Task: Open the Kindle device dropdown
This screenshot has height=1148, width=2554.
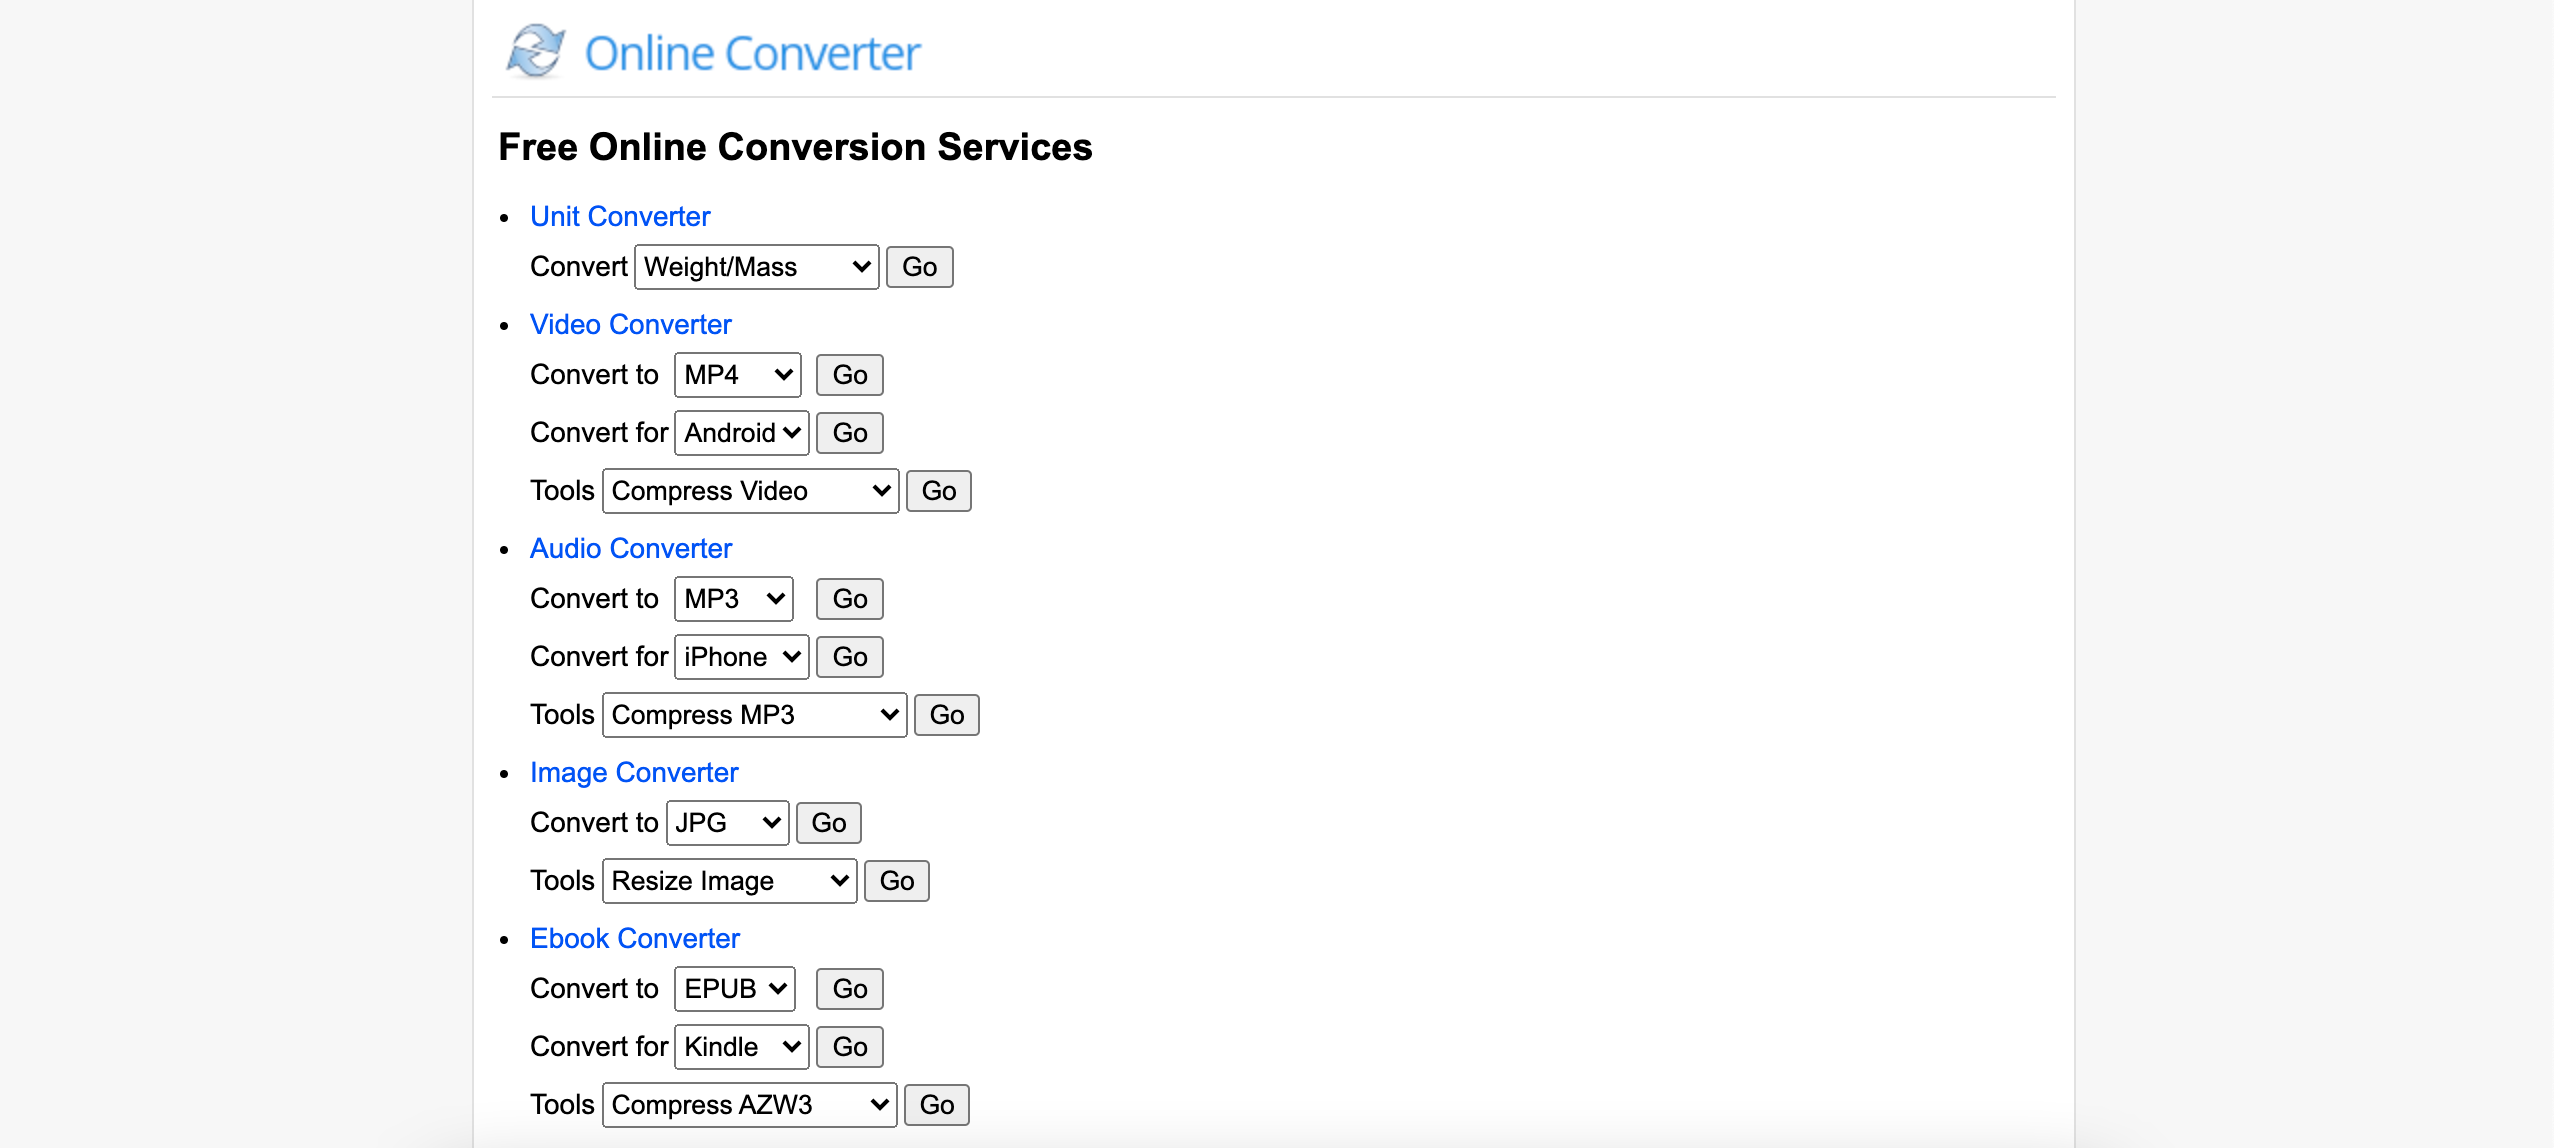Action: click(x=740, y=1046)
